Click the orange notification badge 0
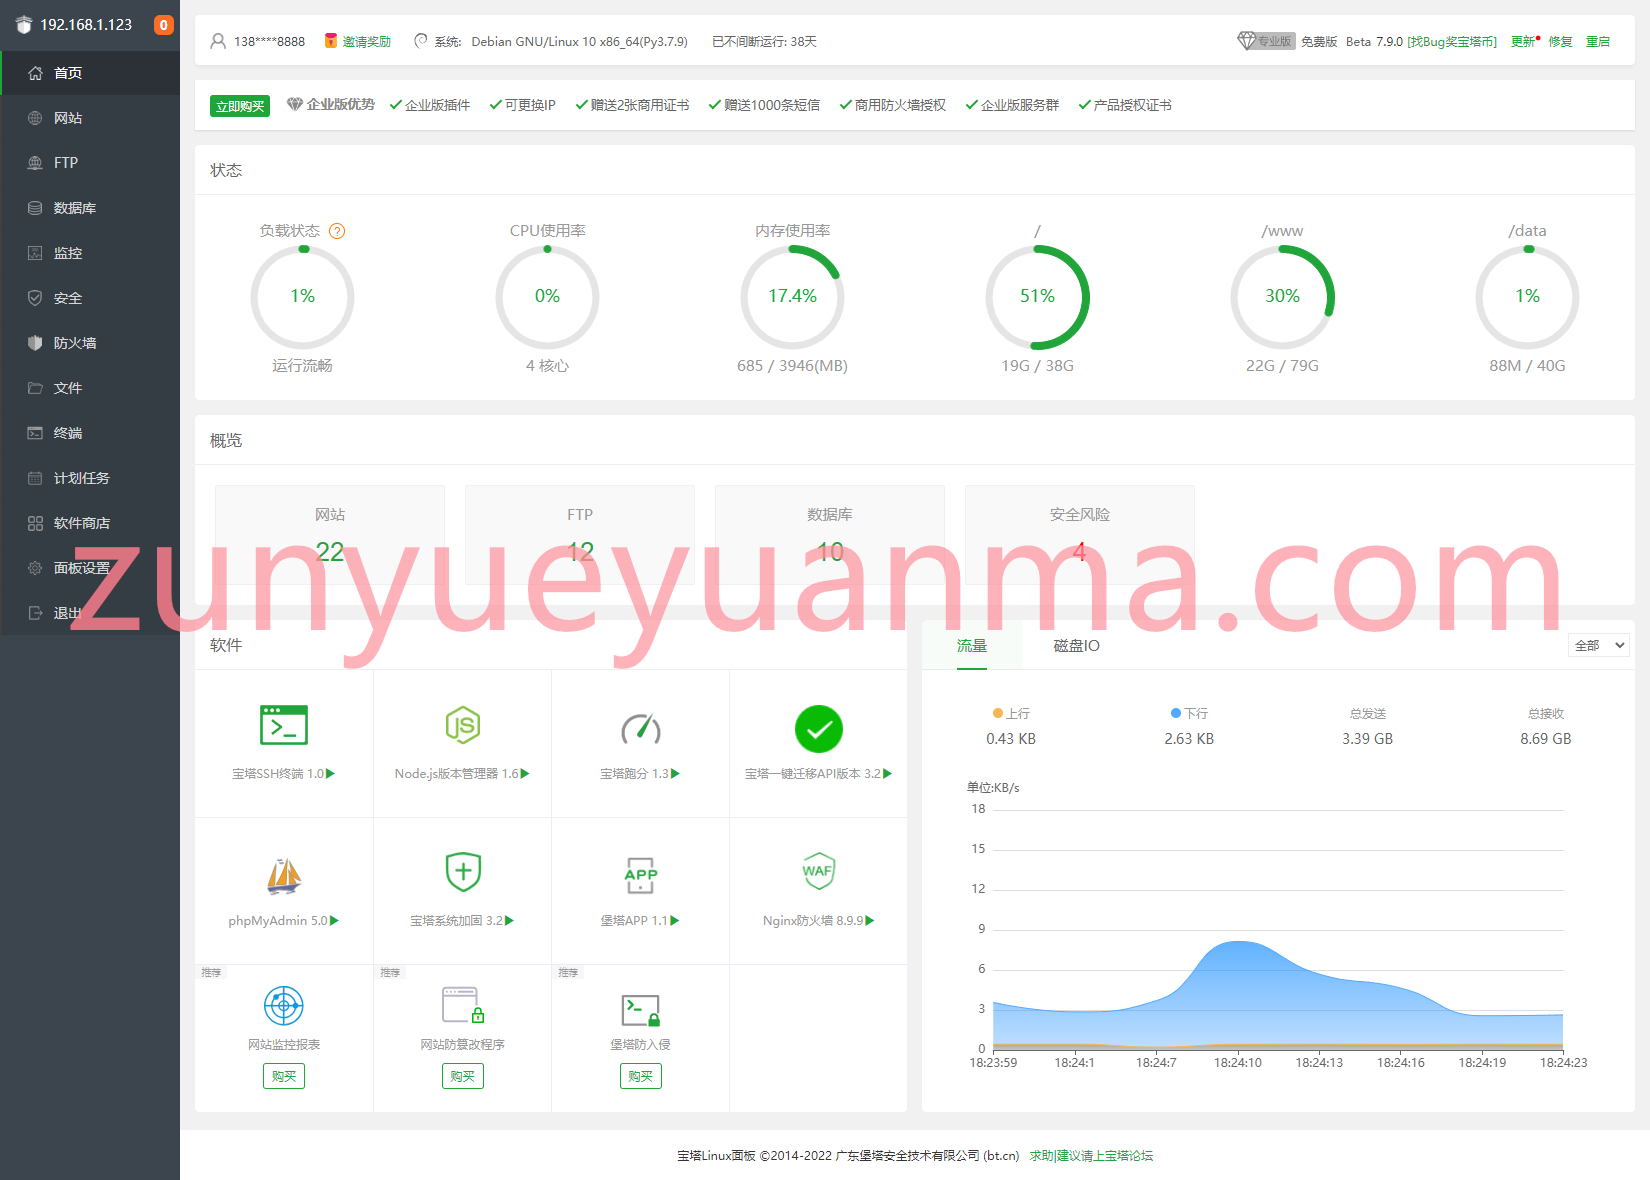1650x1180 pixels. (x=164, y=25)
